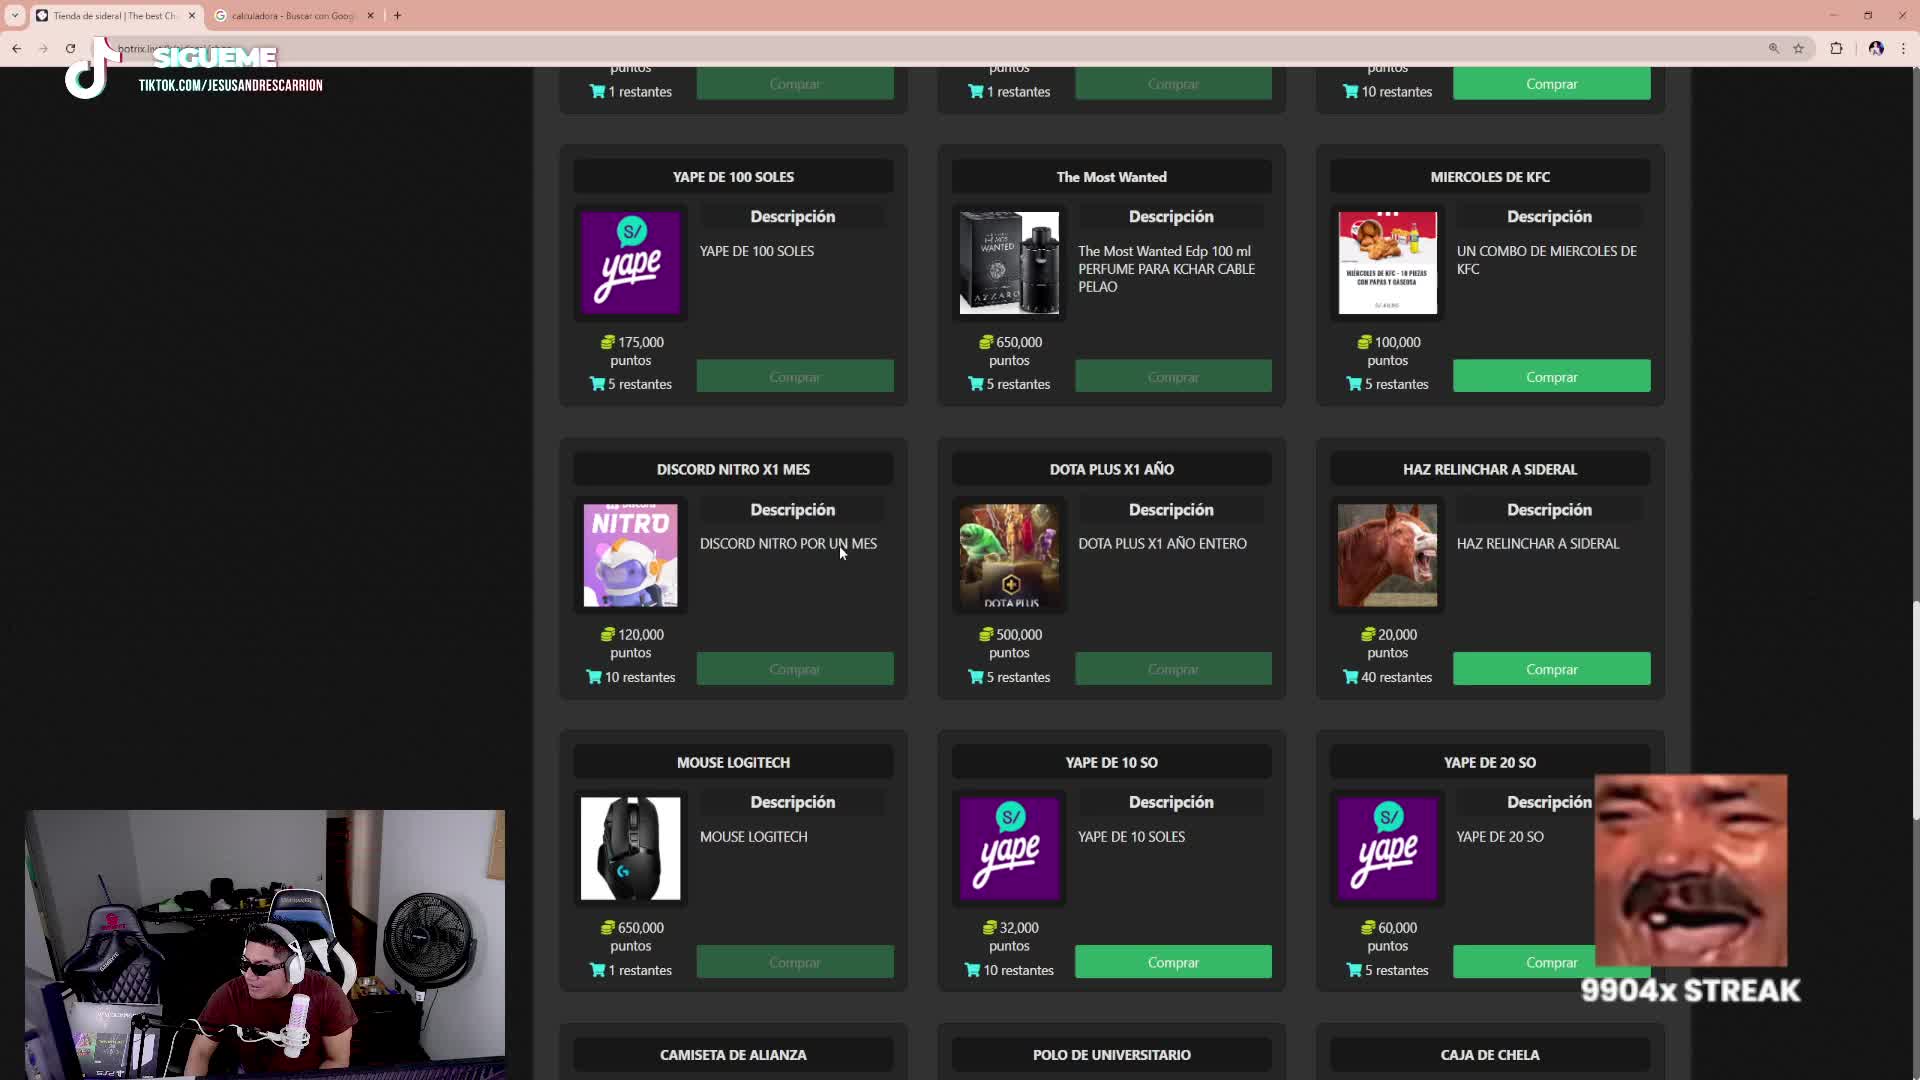Click the Discord Nitro product image

[630, 555]
